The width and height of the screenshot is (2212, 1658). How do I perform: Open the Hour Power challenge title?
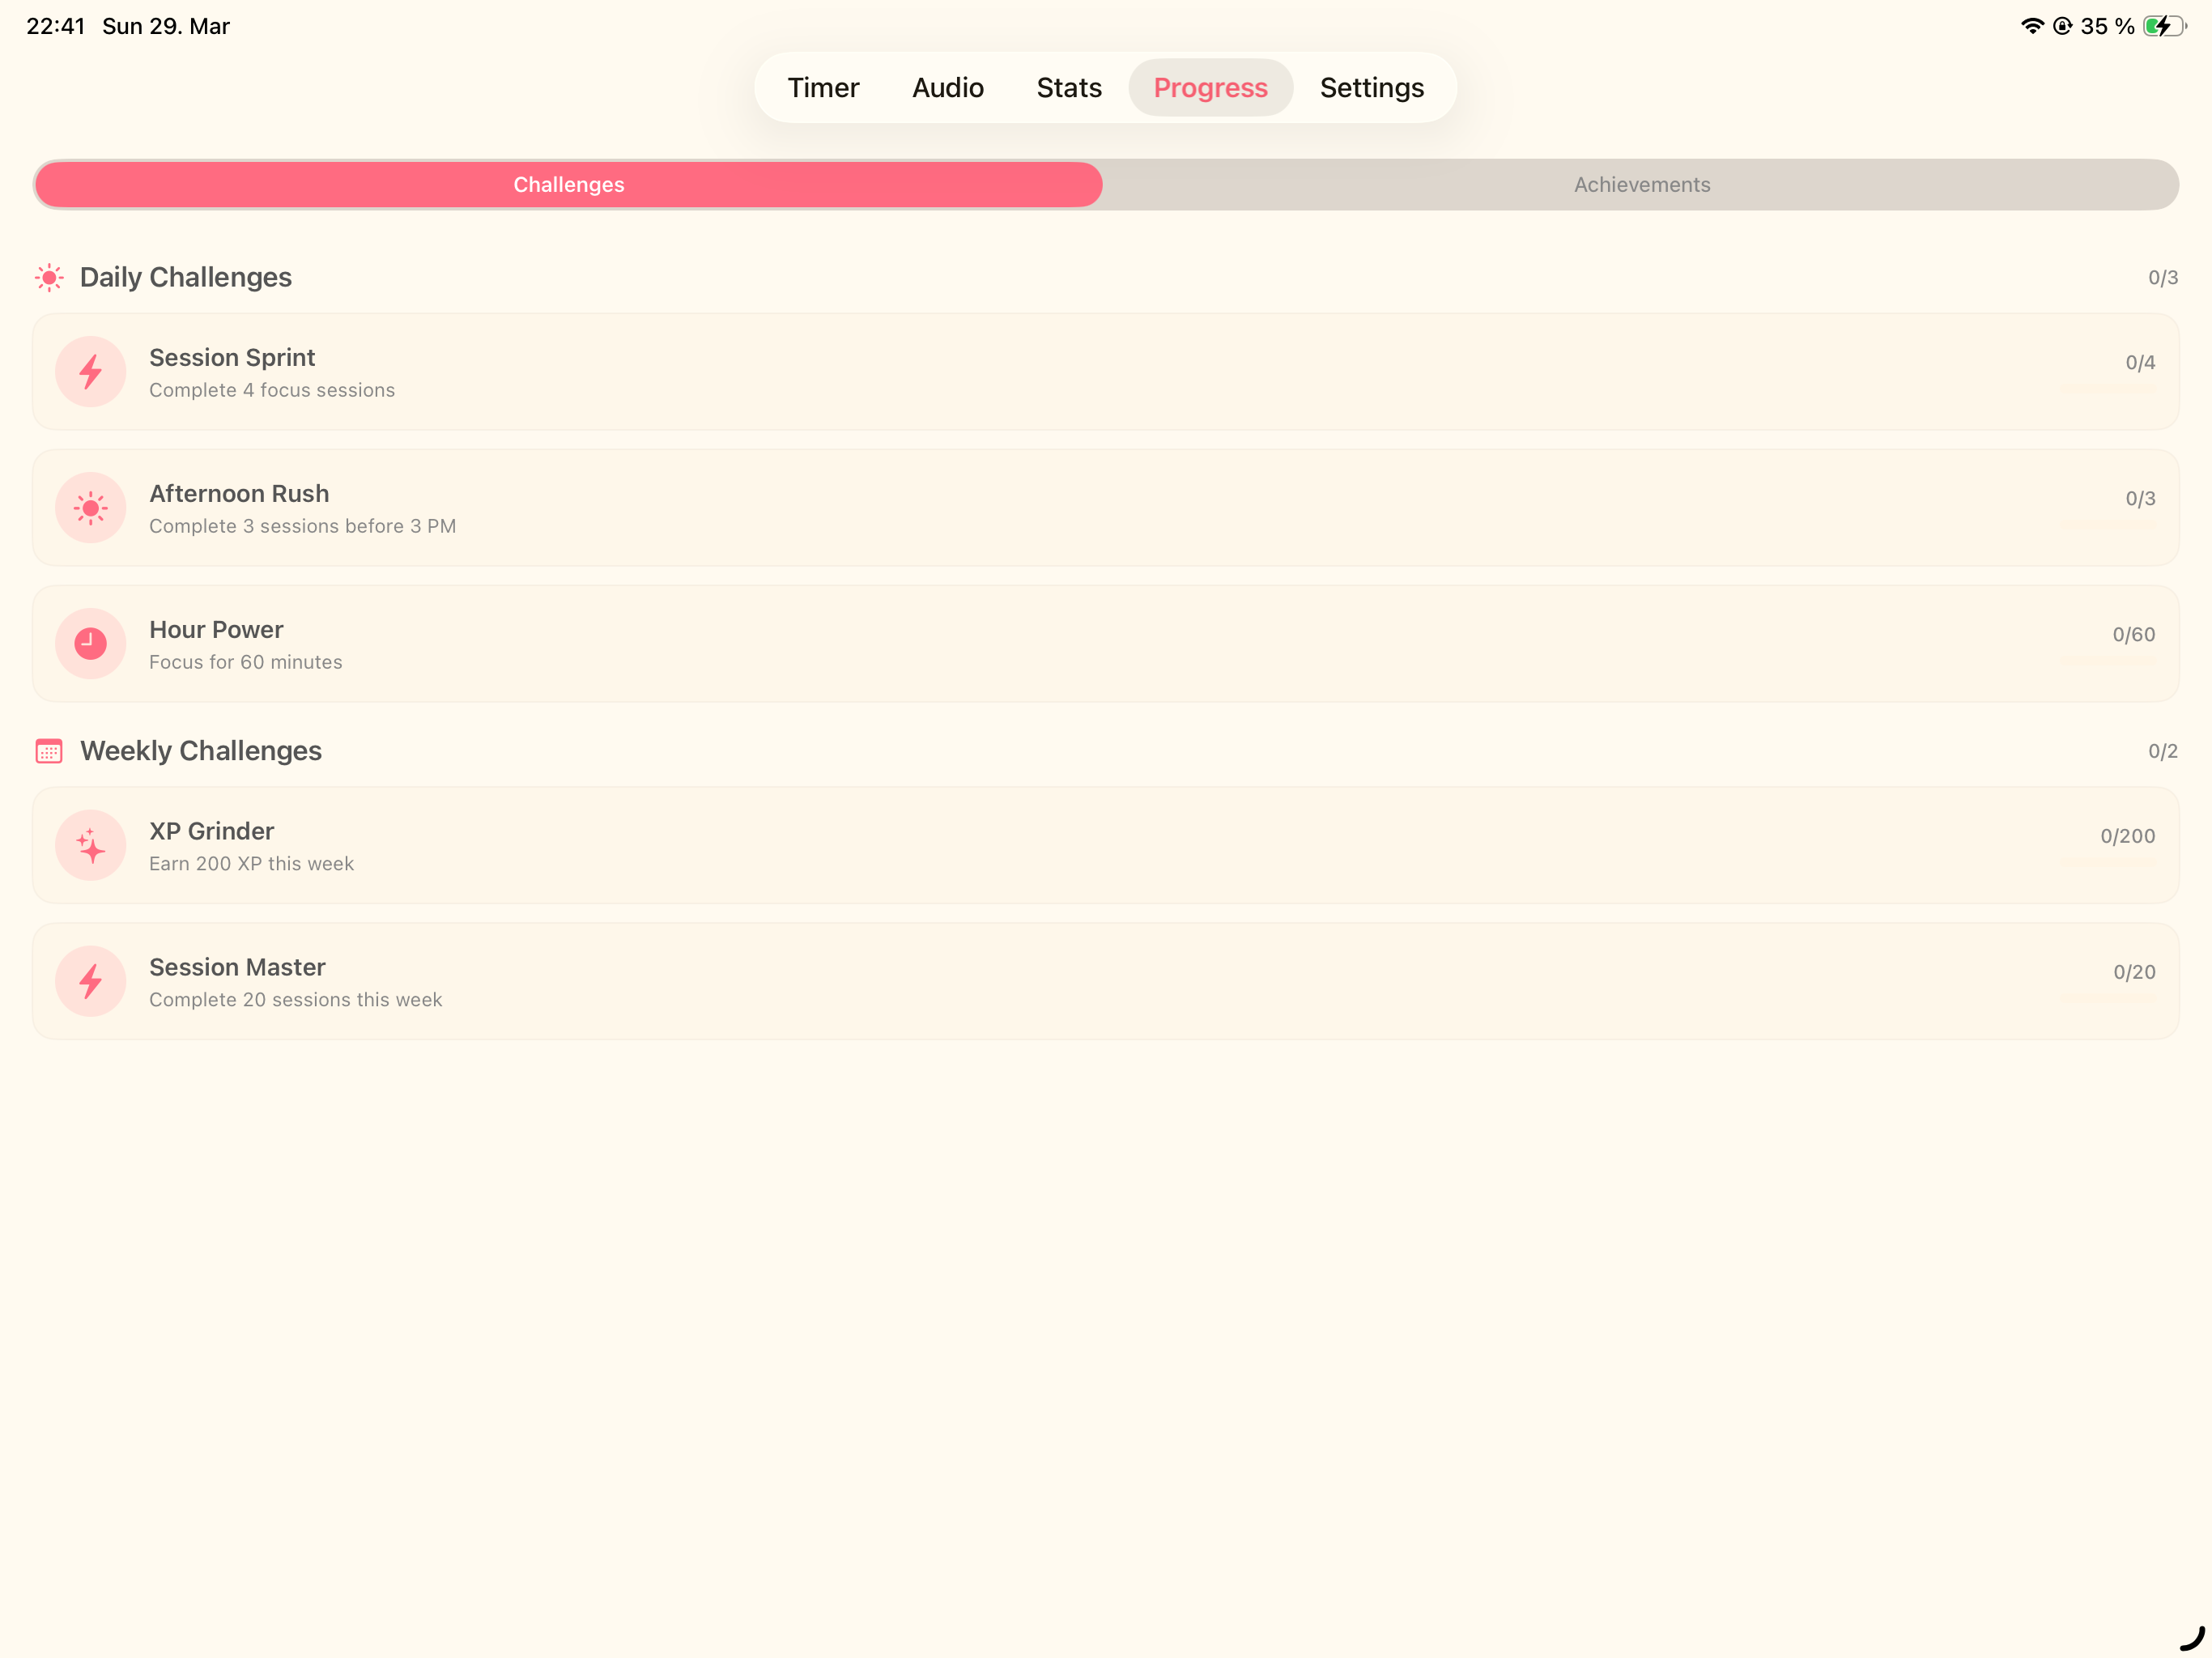(x=216, y=630)
